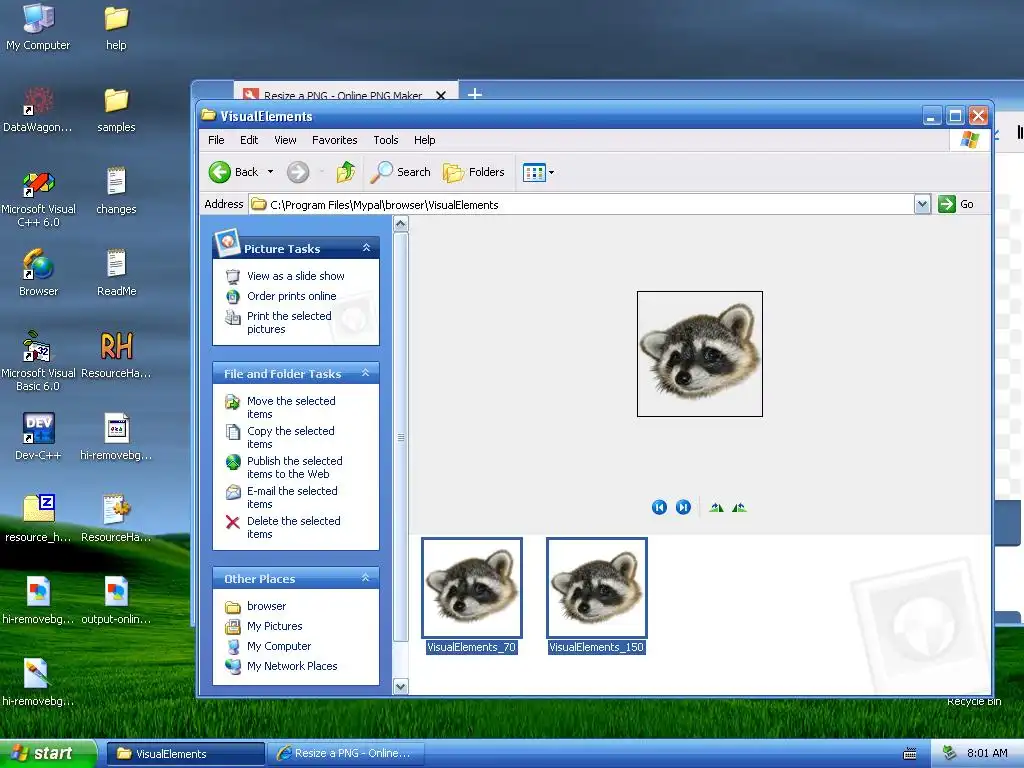Screen dimensions: 1024x768
Task: Collapse the Picture Tasks panel
Action: (366, 248)
